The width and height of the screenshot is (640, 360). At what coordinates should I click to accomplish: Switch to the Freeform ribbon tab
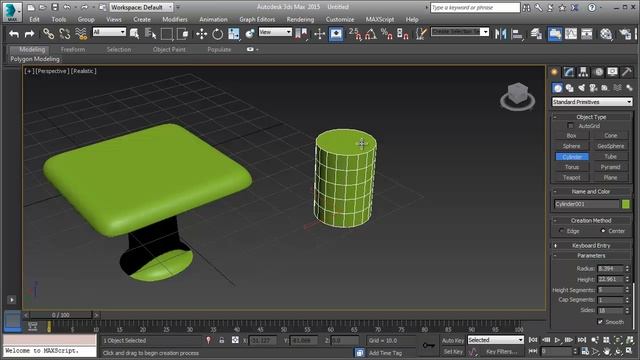tap(73, 49)
